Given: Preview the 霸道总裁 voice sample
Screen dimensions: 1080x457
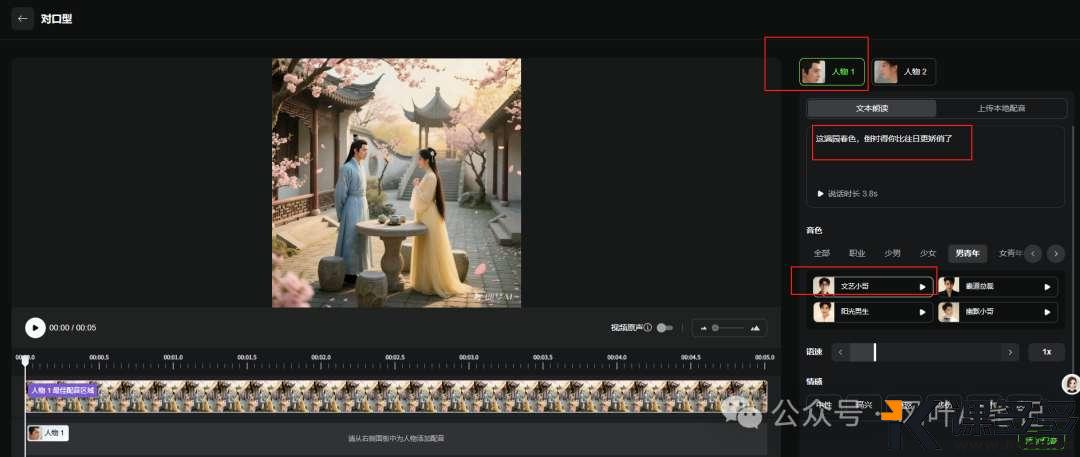Looking at the screenshot, I should [x=1047, y=287].
